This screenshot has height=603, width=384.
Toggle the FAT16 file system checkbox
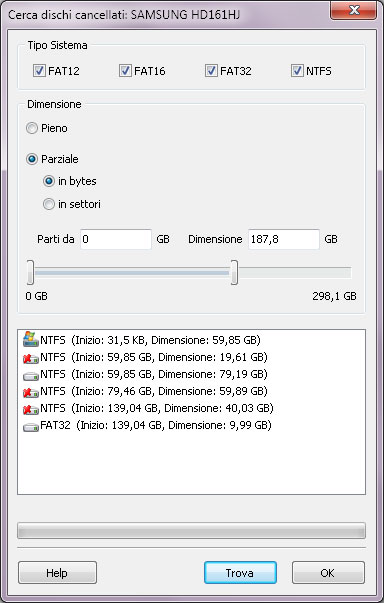[125, 71]
